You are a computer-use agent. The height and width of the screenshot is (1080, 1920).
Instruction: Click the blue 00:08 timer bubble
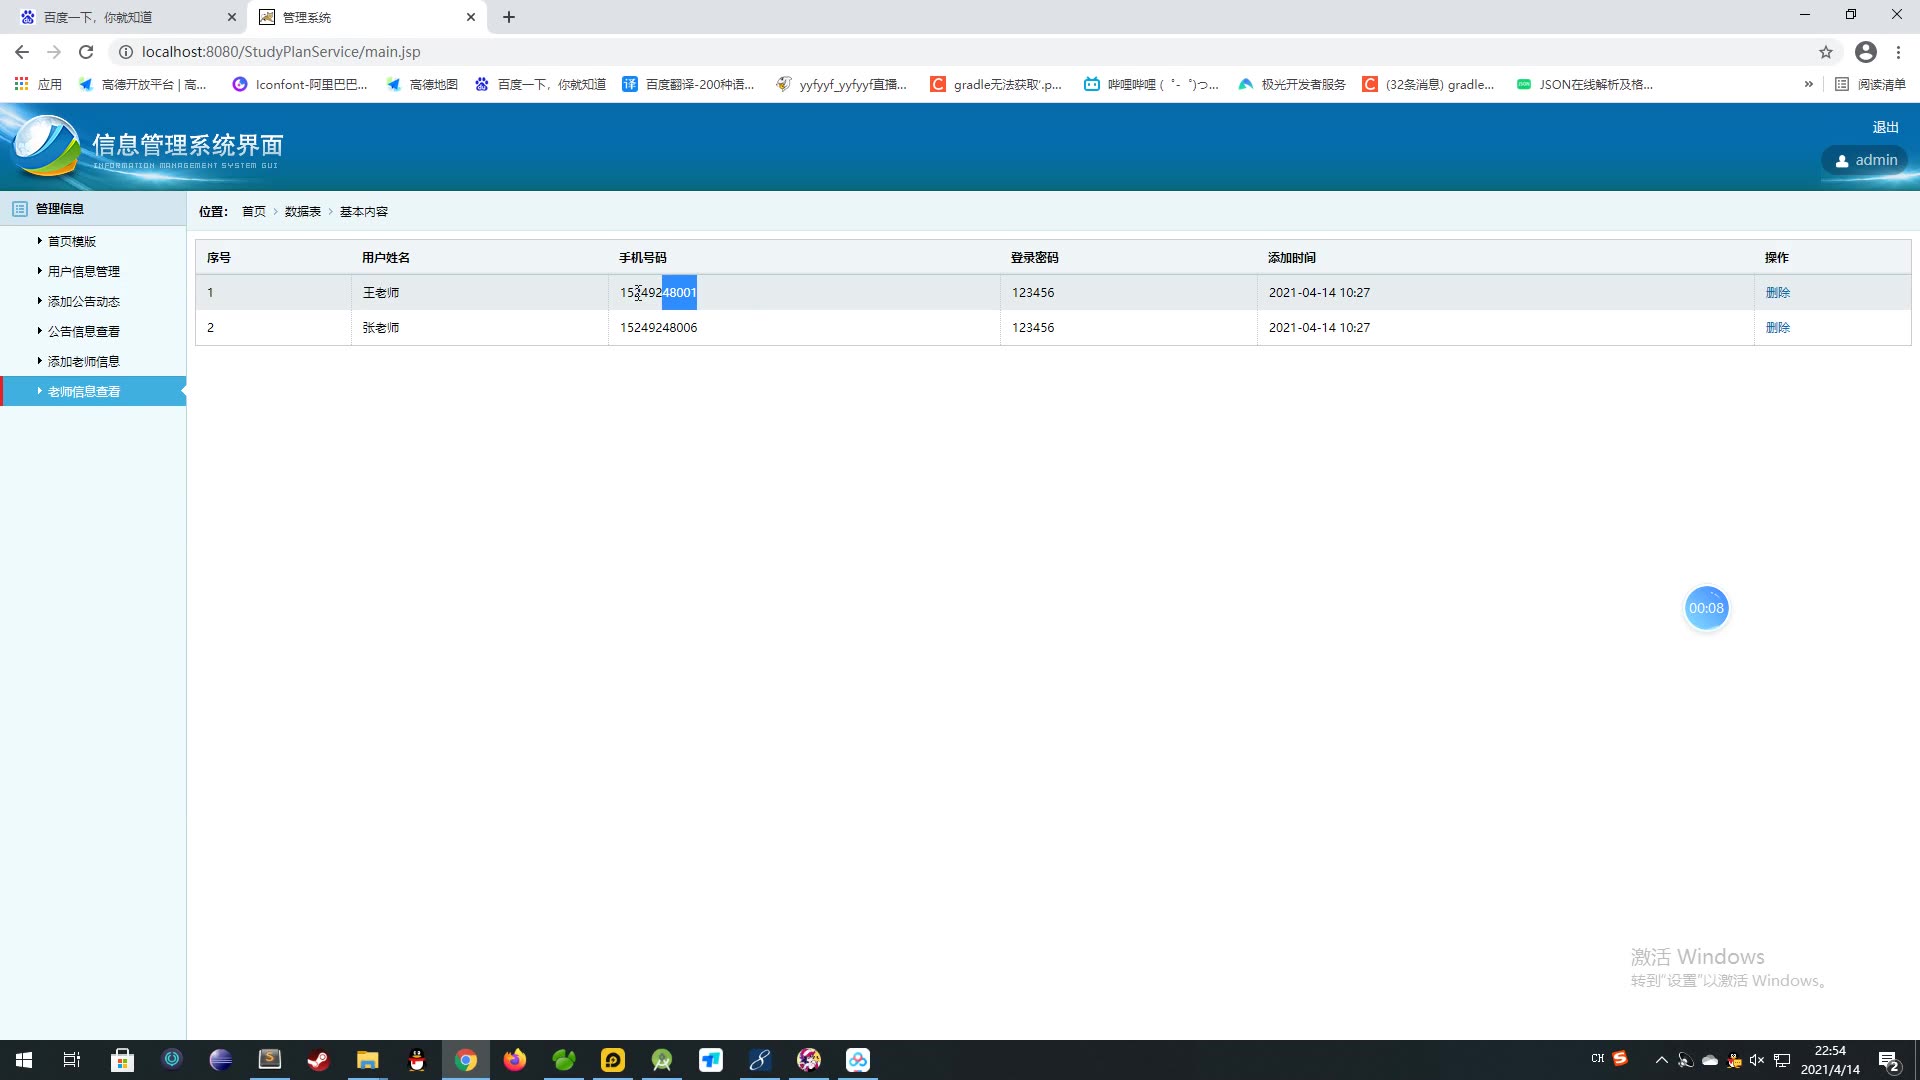(x=1706, y=608)
